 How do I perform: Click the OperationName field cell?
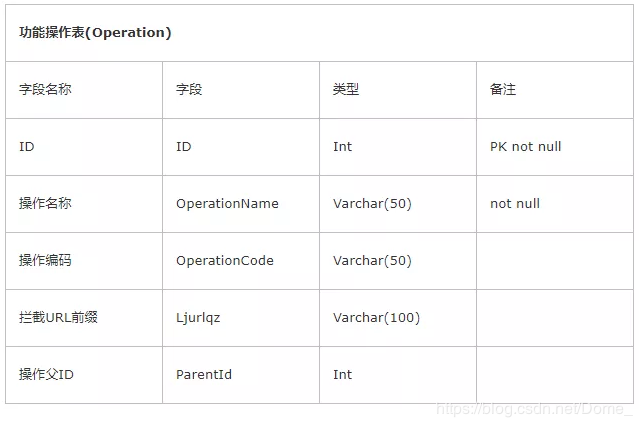227,204
